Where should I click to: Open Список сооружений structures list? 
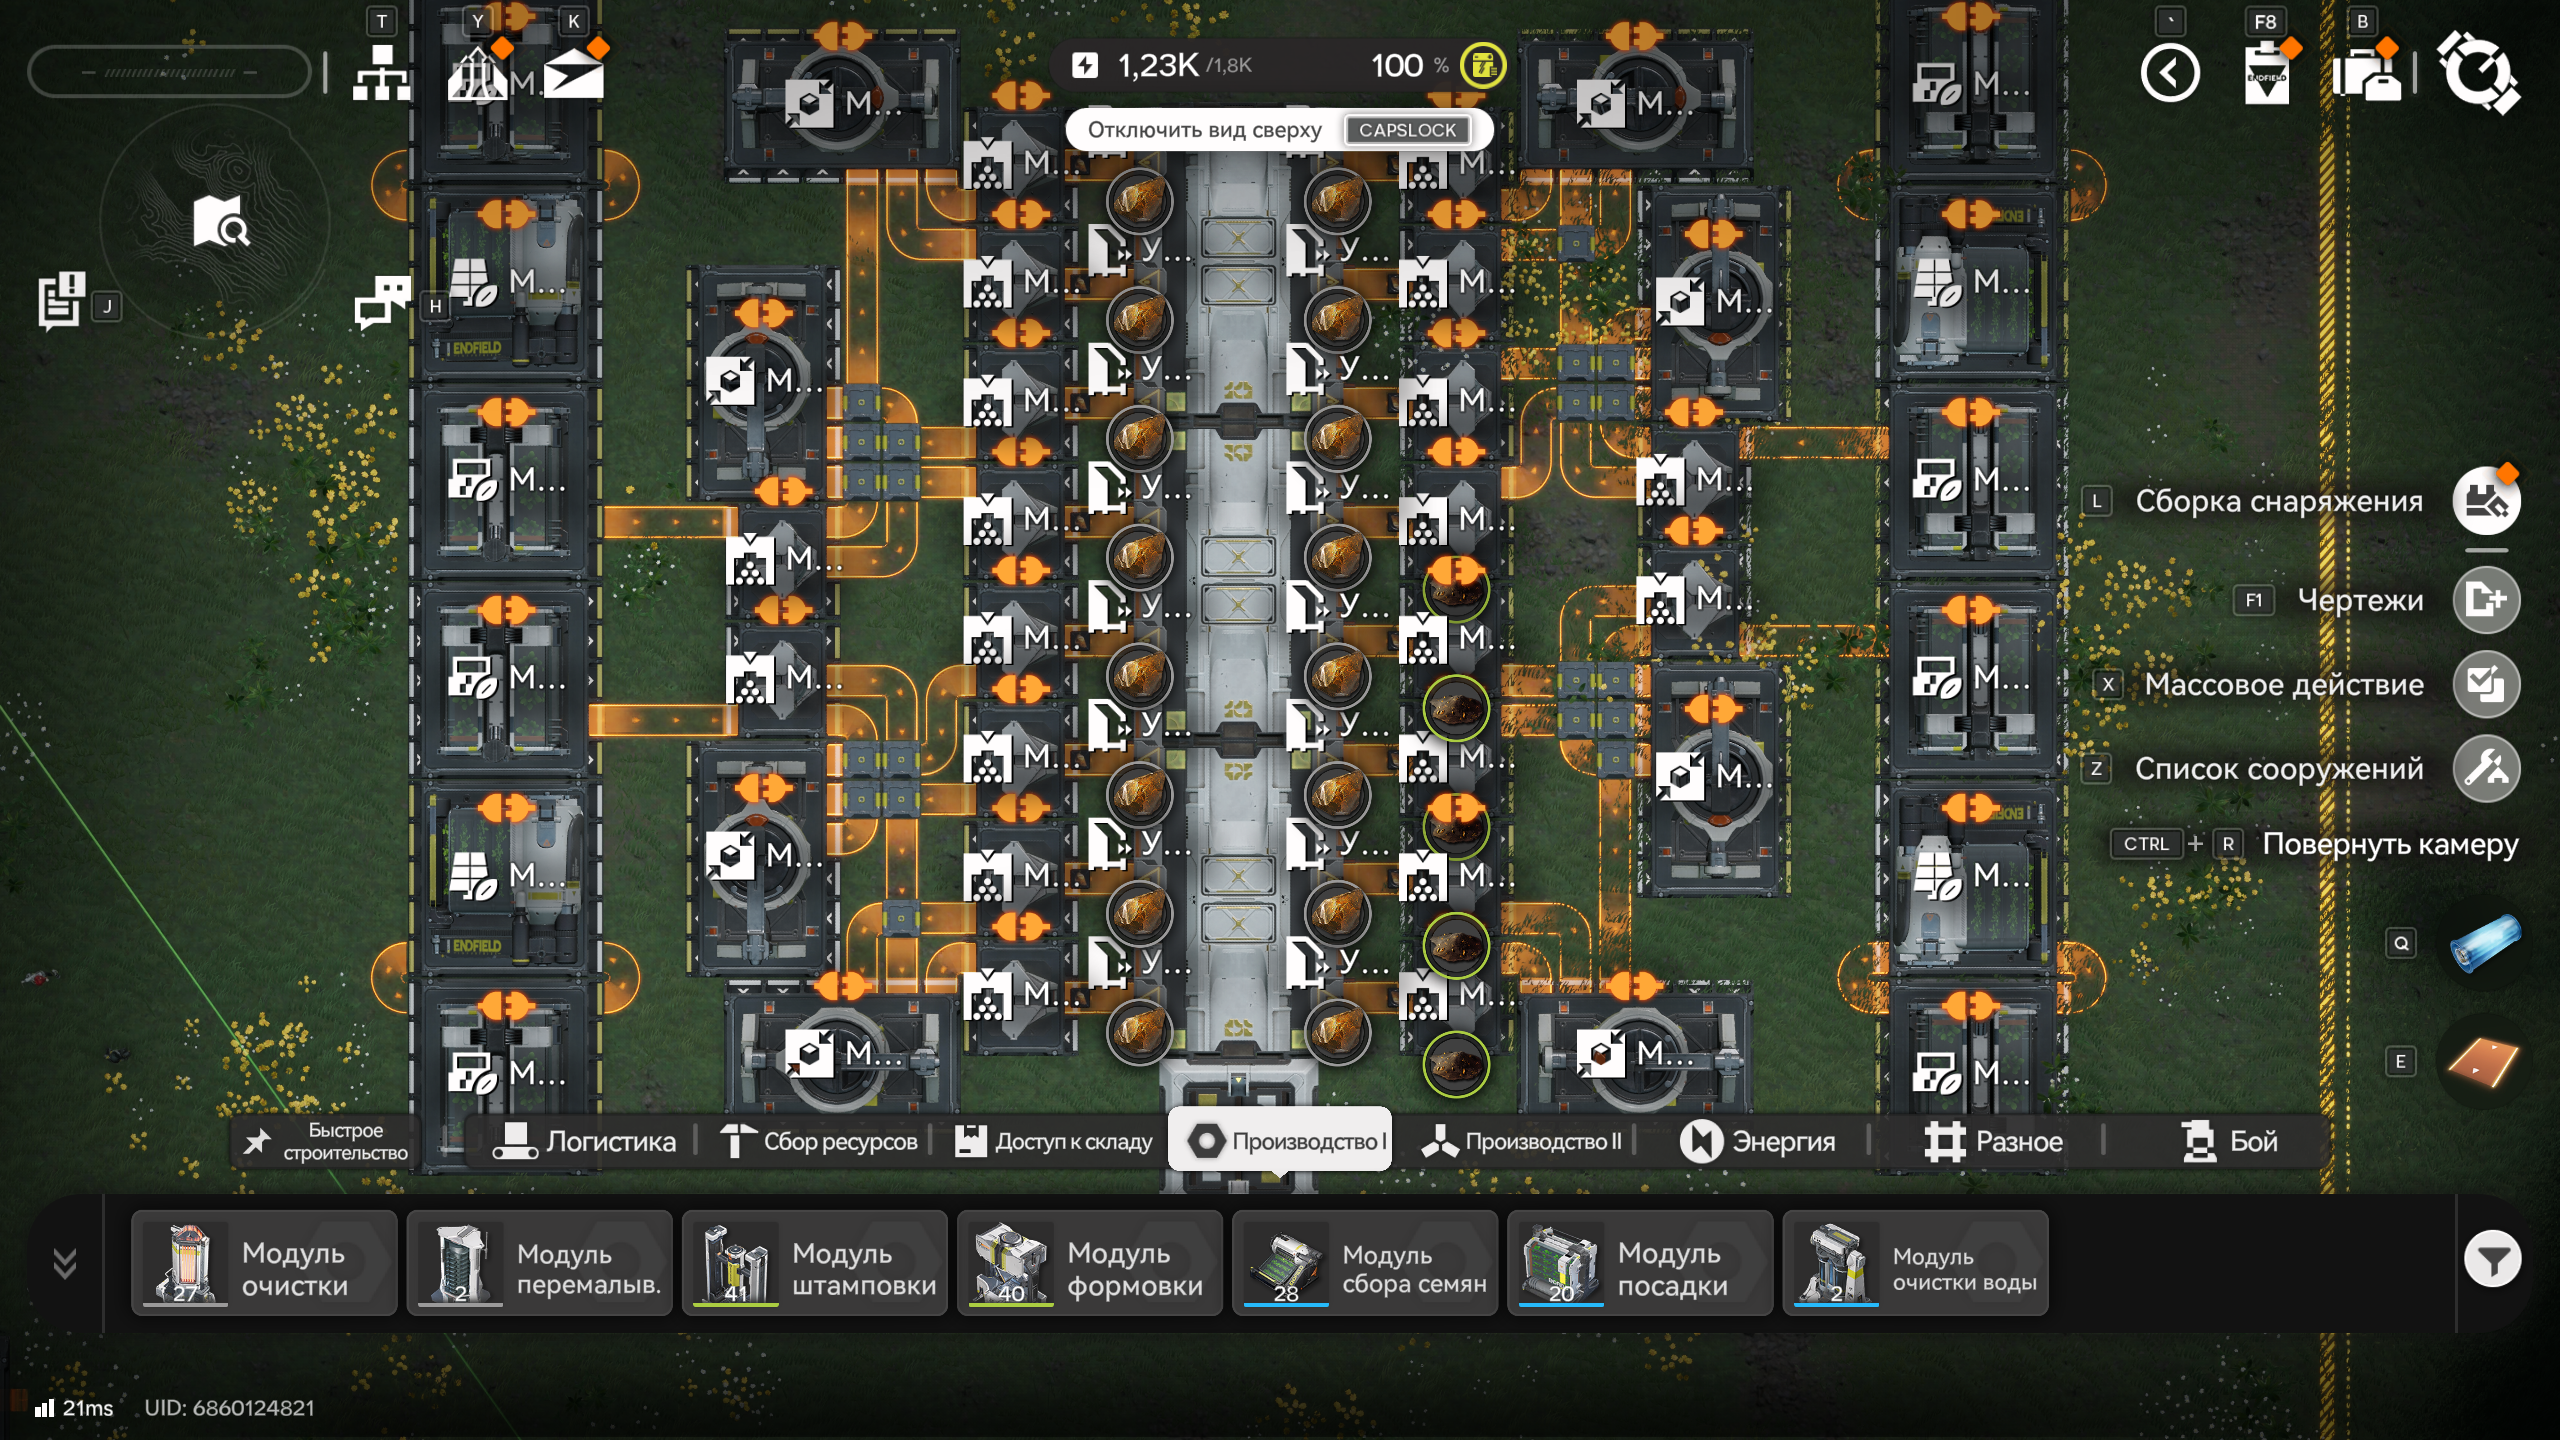tap(2485, 769)
